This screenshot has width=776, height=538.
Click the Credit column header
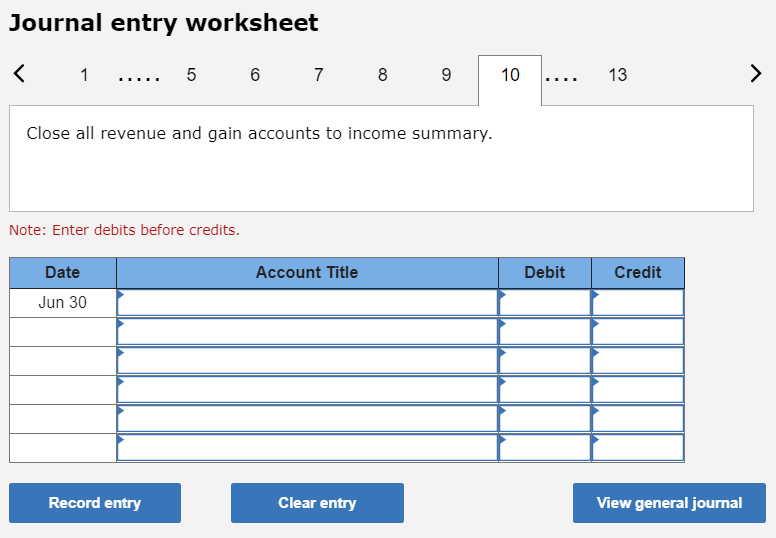coord(638,273)
